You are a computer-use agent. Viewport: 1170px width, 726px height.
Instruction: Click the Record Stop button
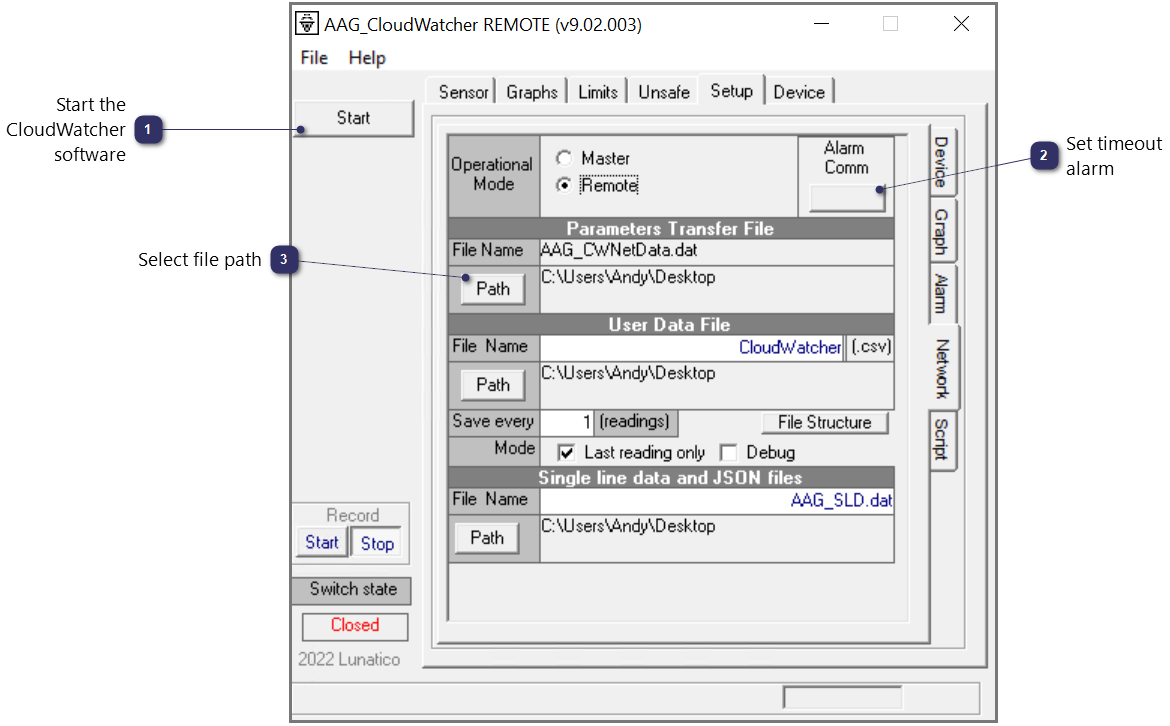[x=377, y=543]
